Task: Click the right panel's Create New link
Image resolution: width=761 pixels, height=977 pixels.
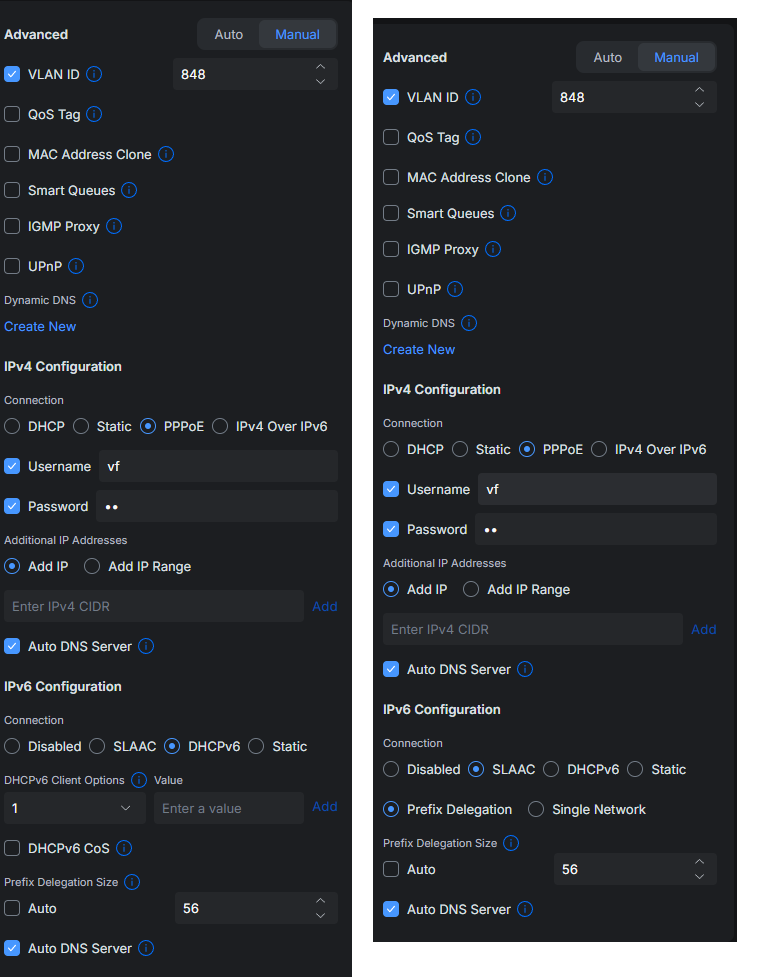Action: click(419, 349)
